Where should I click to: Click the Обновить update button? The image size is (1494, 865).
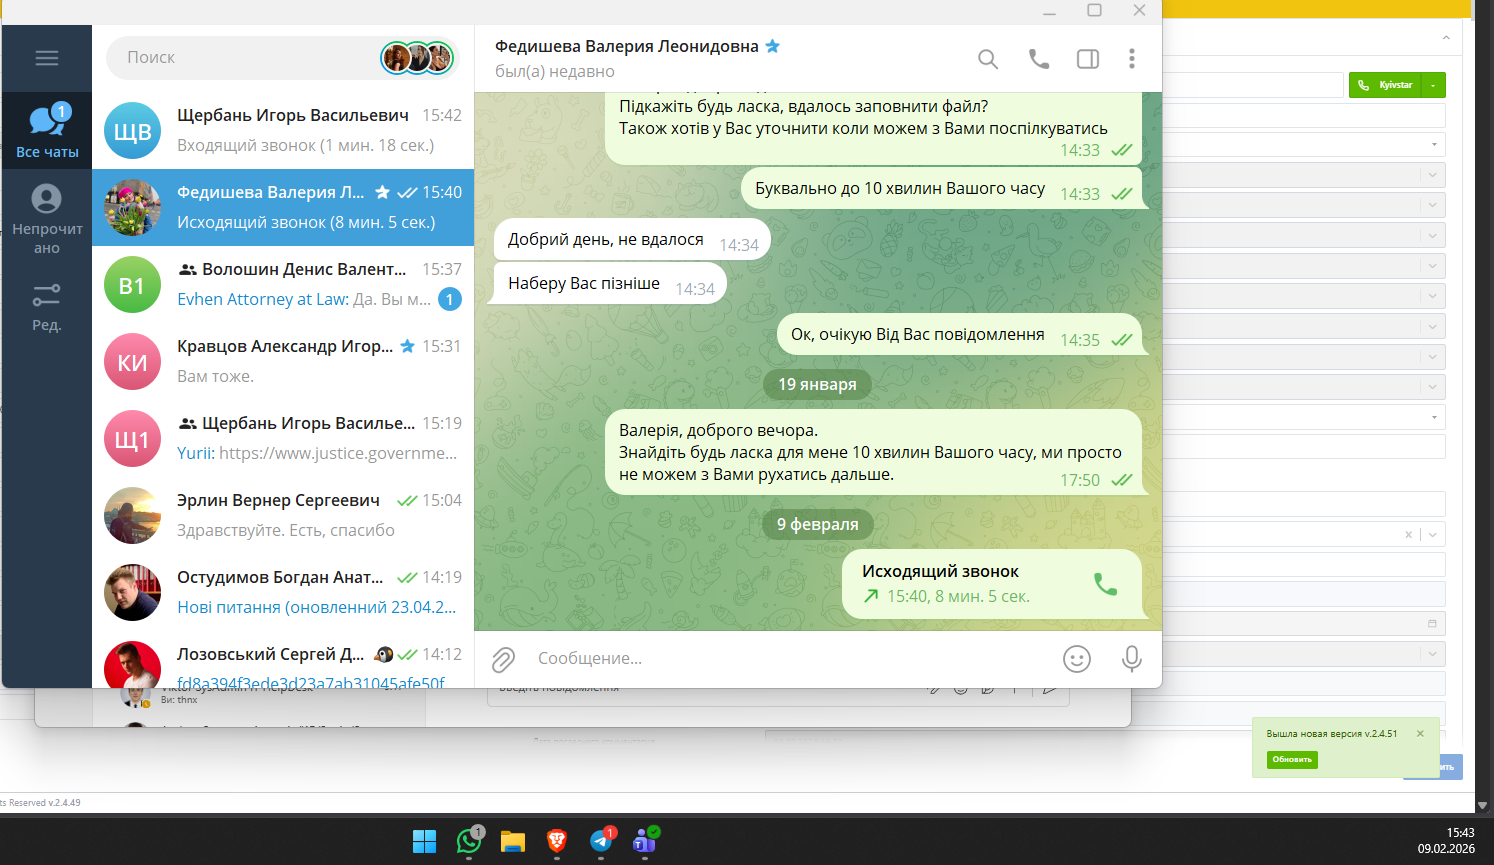point(1292,759)
